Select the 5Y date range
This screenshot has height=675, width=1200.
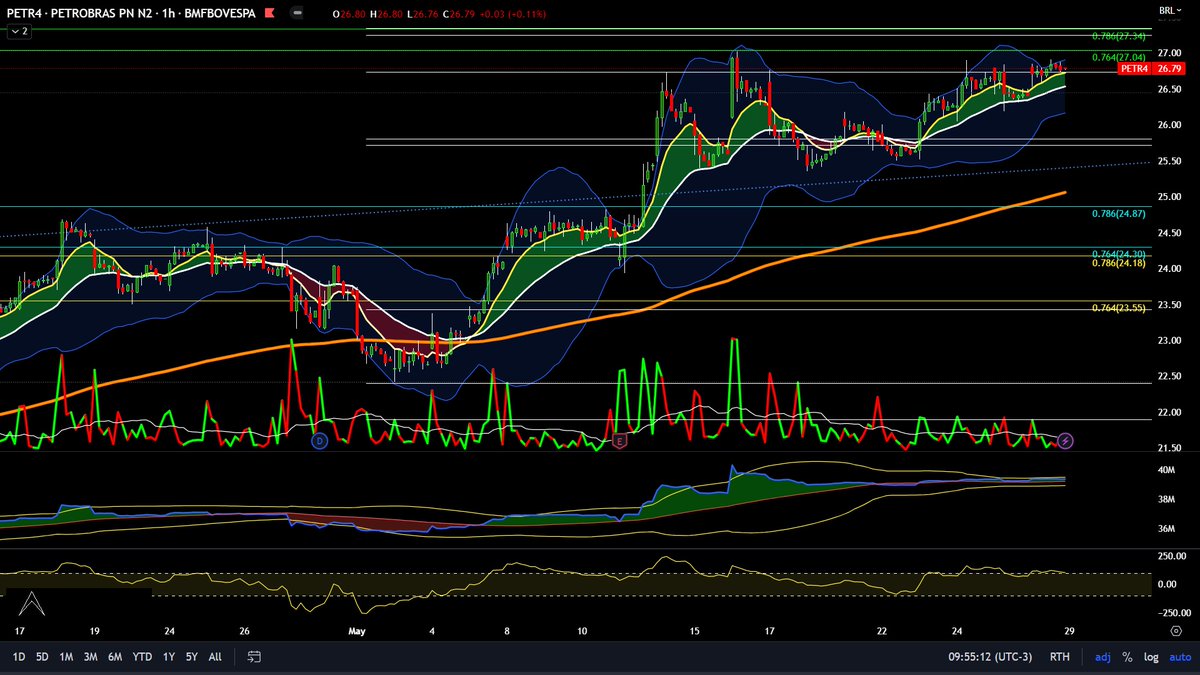coord(191,657)
